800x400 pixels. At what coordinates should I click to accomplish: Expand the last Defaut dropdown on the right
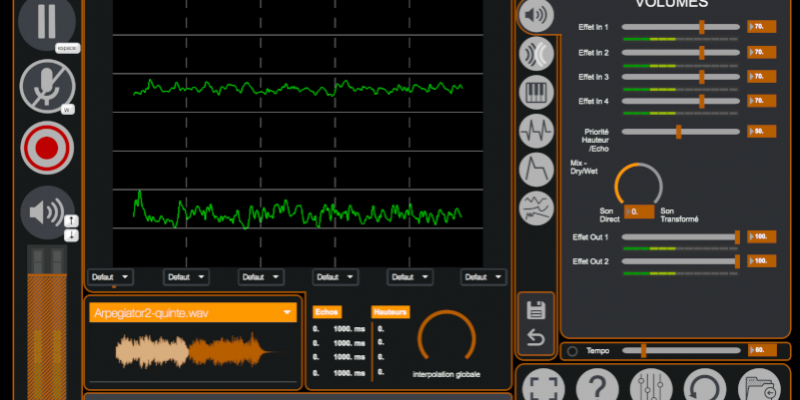(x=483, y=277)
